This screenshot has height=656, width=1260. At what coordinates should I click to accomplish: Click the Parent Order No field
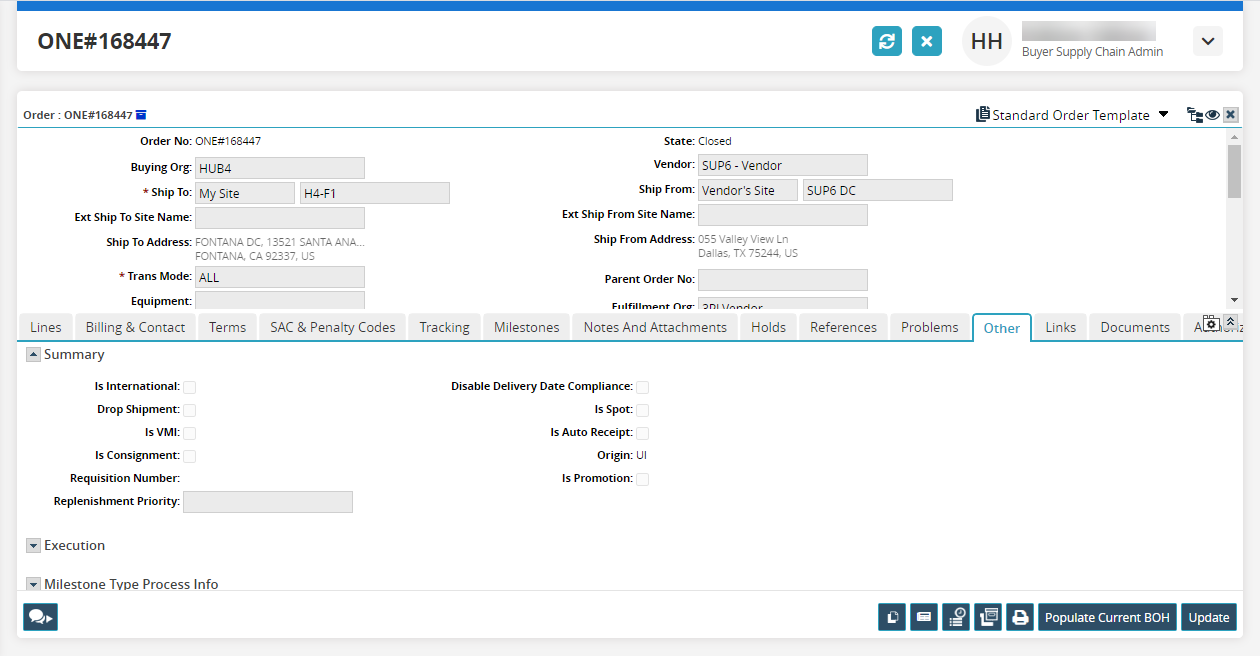point(783,280)
